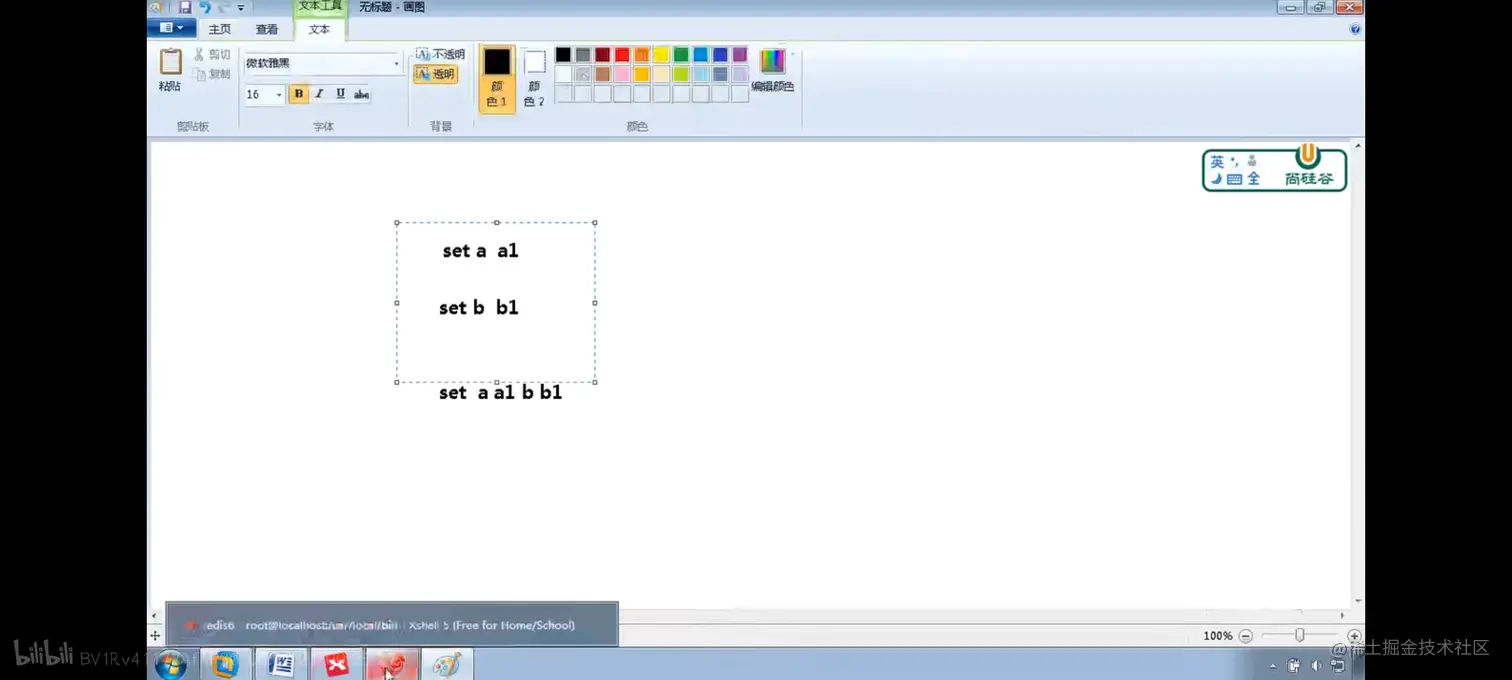This screenshot has width=1512, height=680.
Task: Undo the last action in the quick access toolbar
Action: click(x=205, y=7)
